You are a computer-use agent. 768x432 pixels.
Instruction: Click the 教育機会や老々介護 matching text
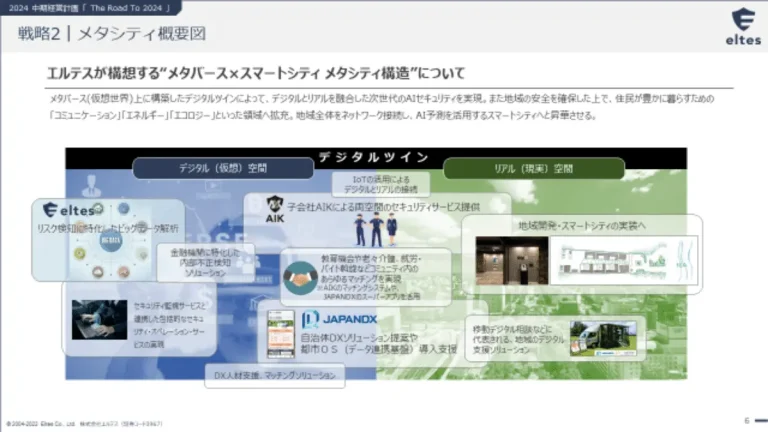pos(371,278)
